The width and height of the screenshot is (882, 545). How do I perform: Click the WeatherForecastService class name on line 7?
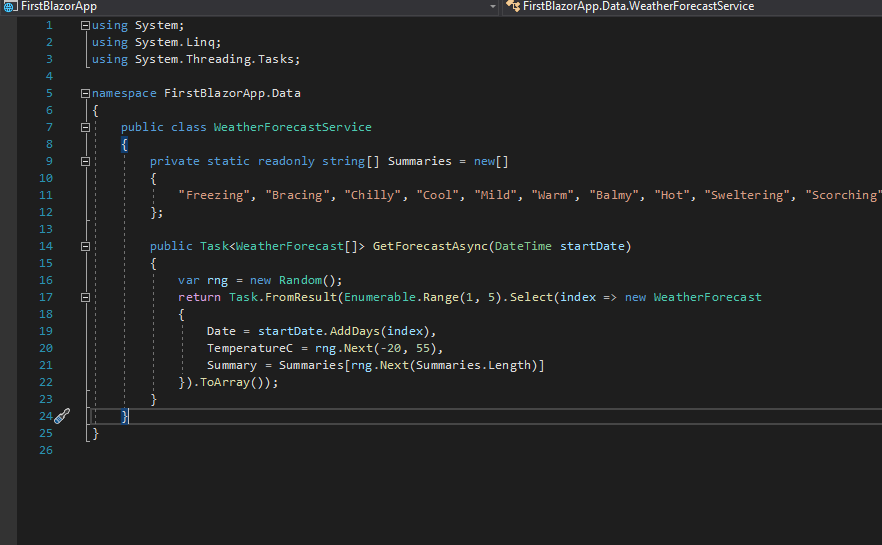[x=292, y=127]
